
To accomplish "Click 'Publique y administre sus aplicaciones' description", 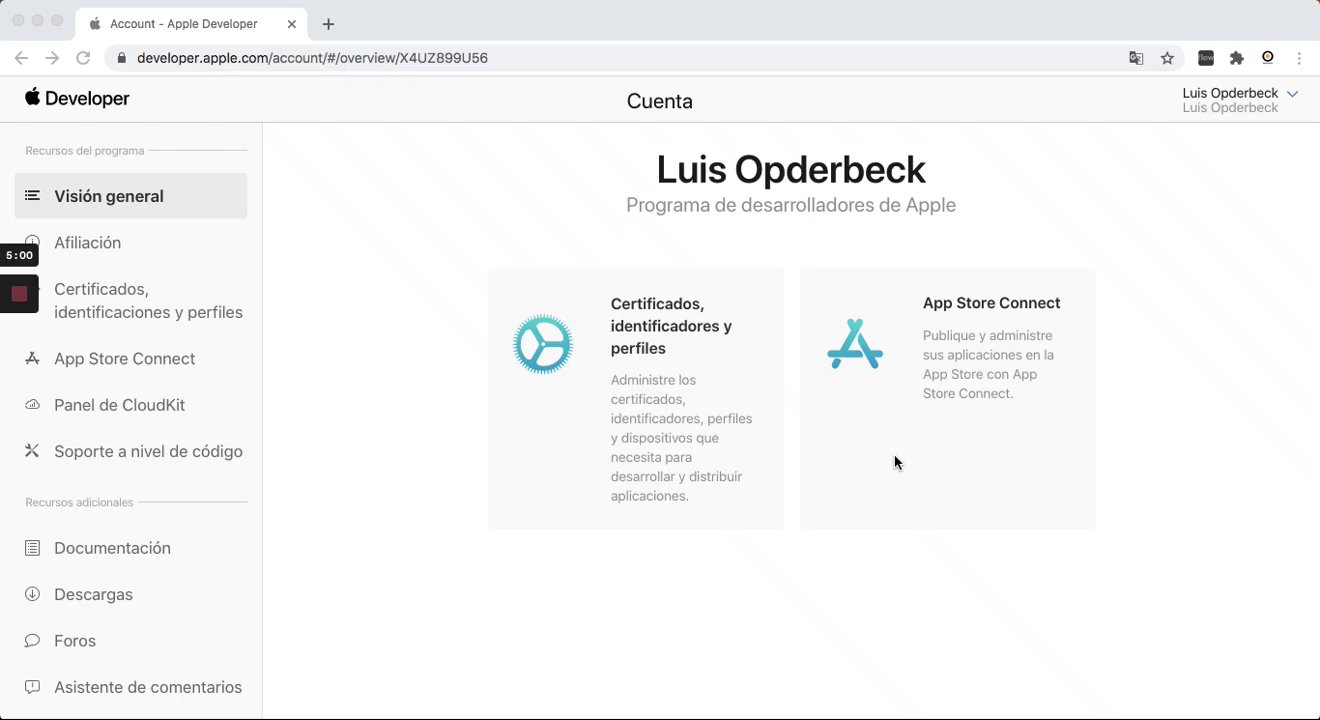I will [988, 364].
